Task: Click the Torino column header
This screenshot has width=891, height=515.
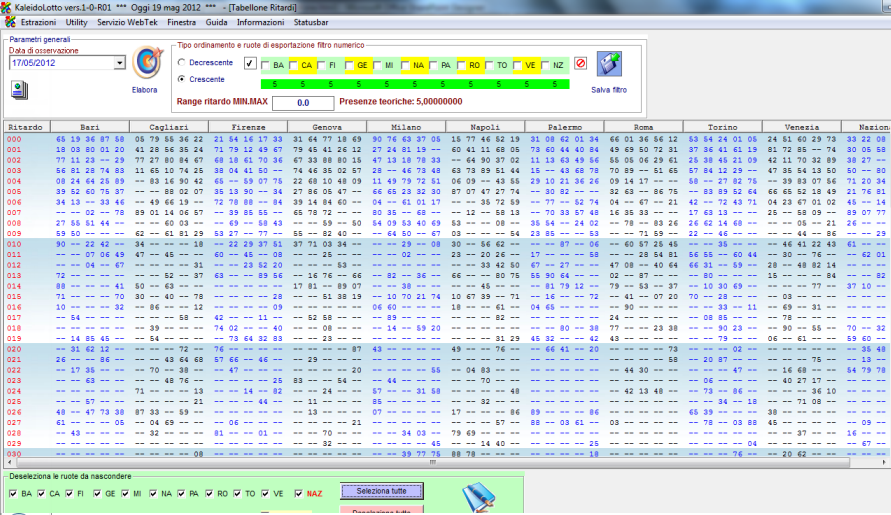Action: pyautogui.click(x=722, y=127)
